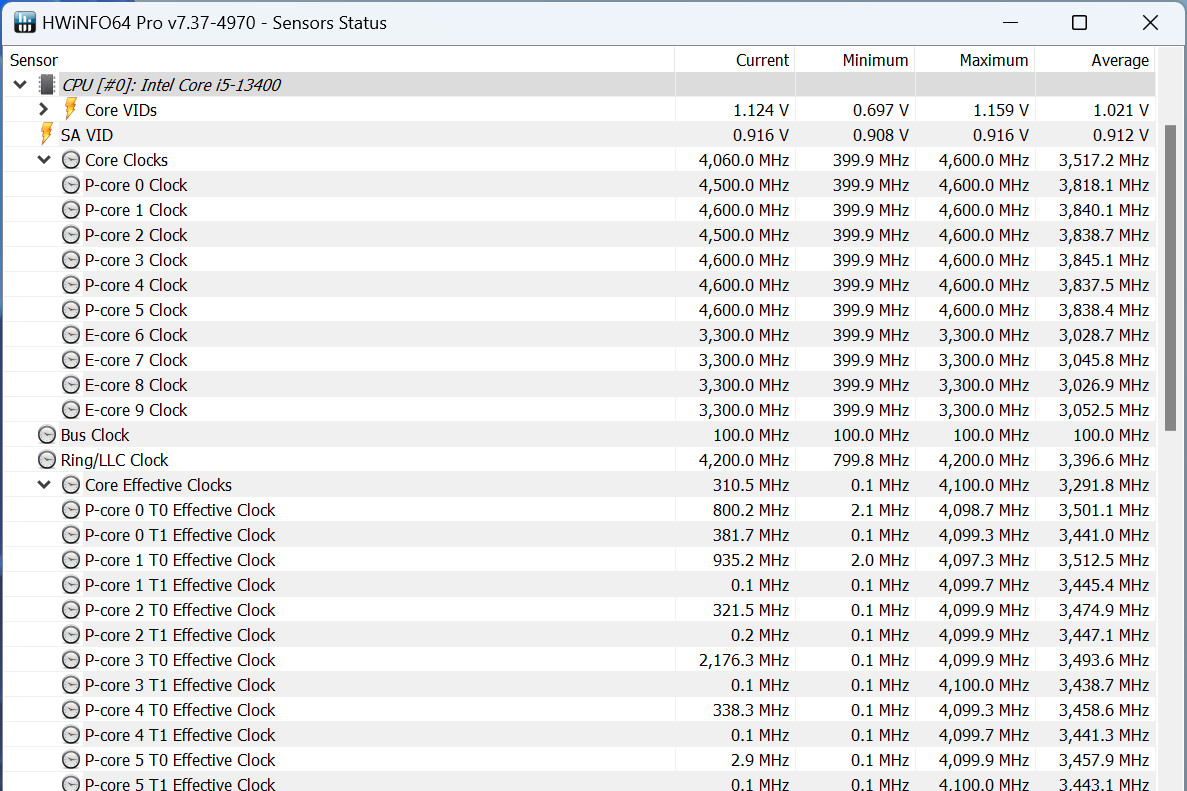Click the Core Clocks clock icon

(x=70, y=160)
